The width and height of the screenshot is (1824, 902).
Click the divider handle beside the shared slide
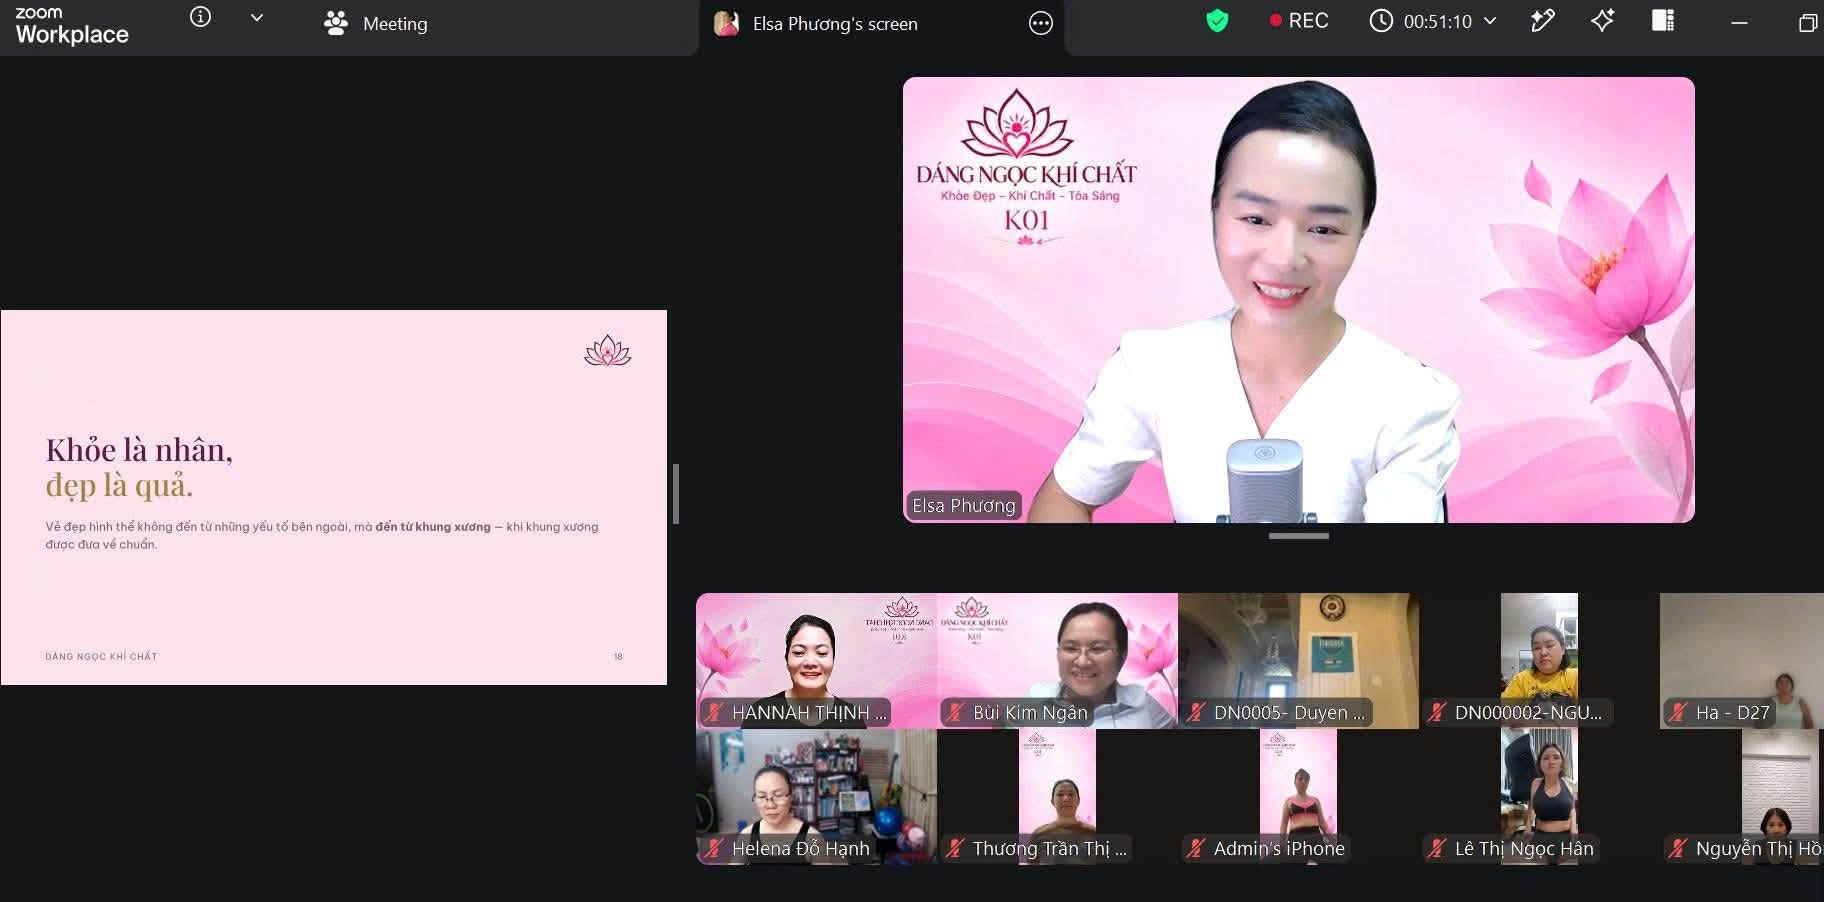tap(676, 494)
